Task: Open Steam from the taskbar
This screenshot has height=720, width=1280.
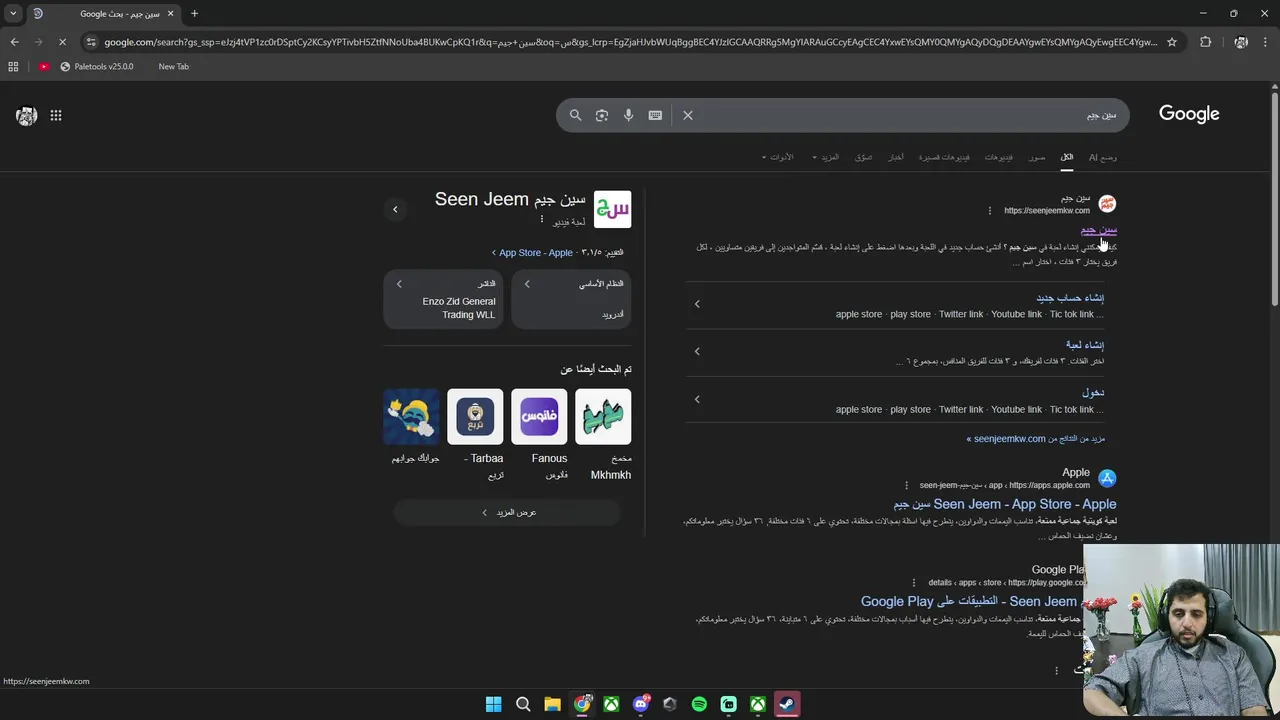Action: tap(787, 704)
